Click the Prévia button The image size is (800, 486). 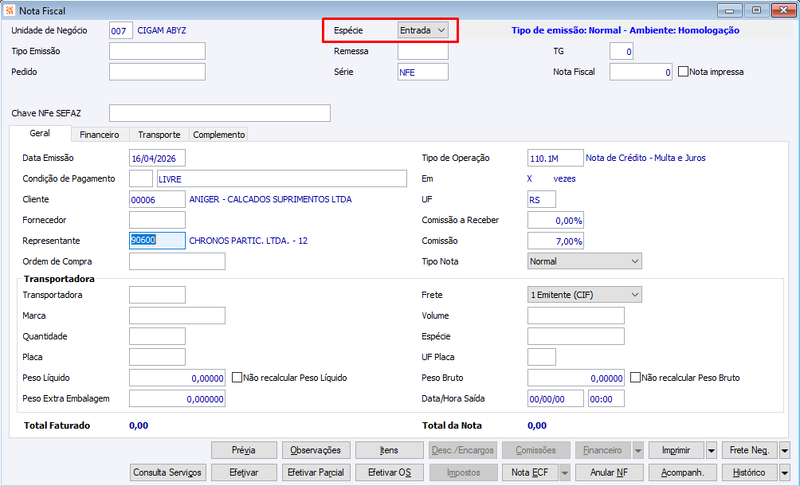click(x=244, y=450)
